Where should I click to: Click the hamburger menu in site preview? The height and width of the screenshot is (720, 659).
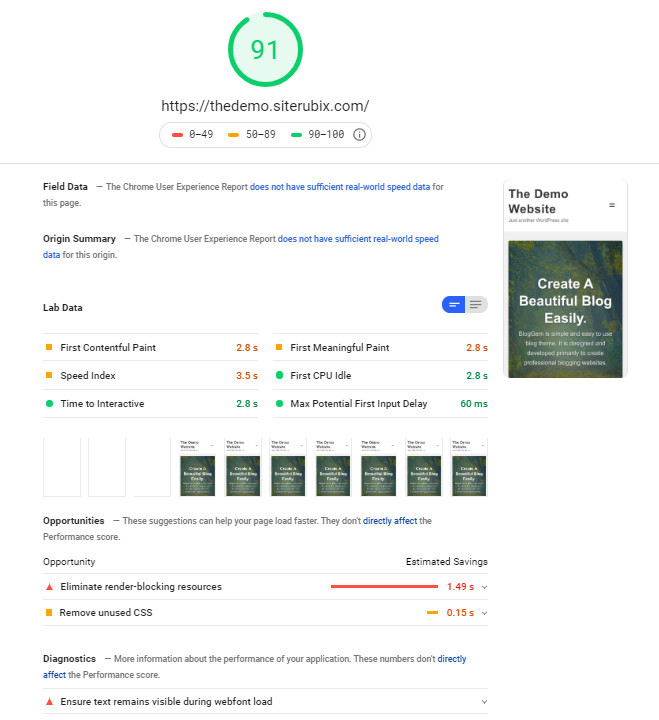[612, 205]
